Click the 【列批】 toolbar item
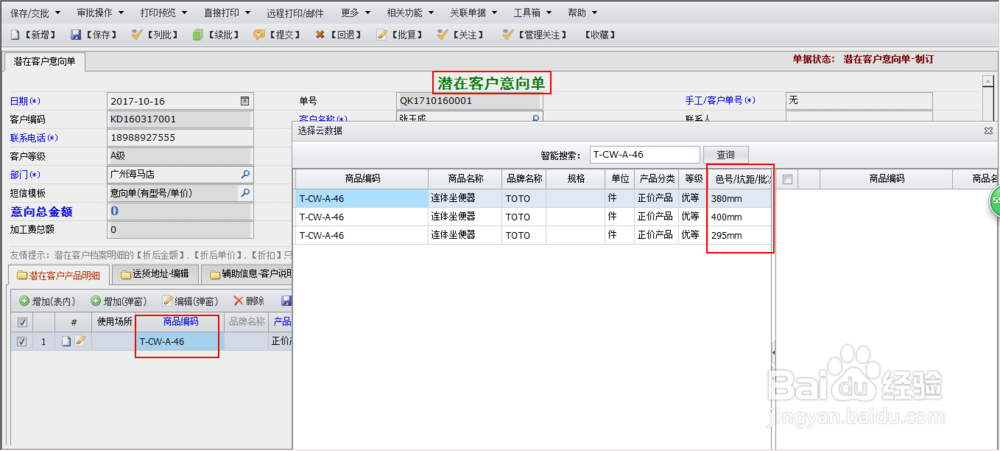 (155, 35)
